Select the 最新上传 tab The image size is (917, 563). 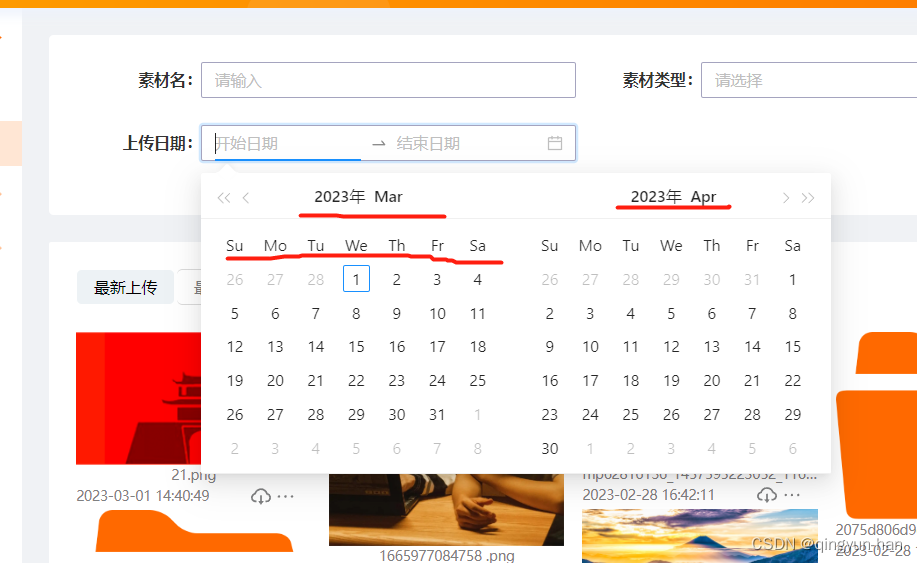(125, 287)
